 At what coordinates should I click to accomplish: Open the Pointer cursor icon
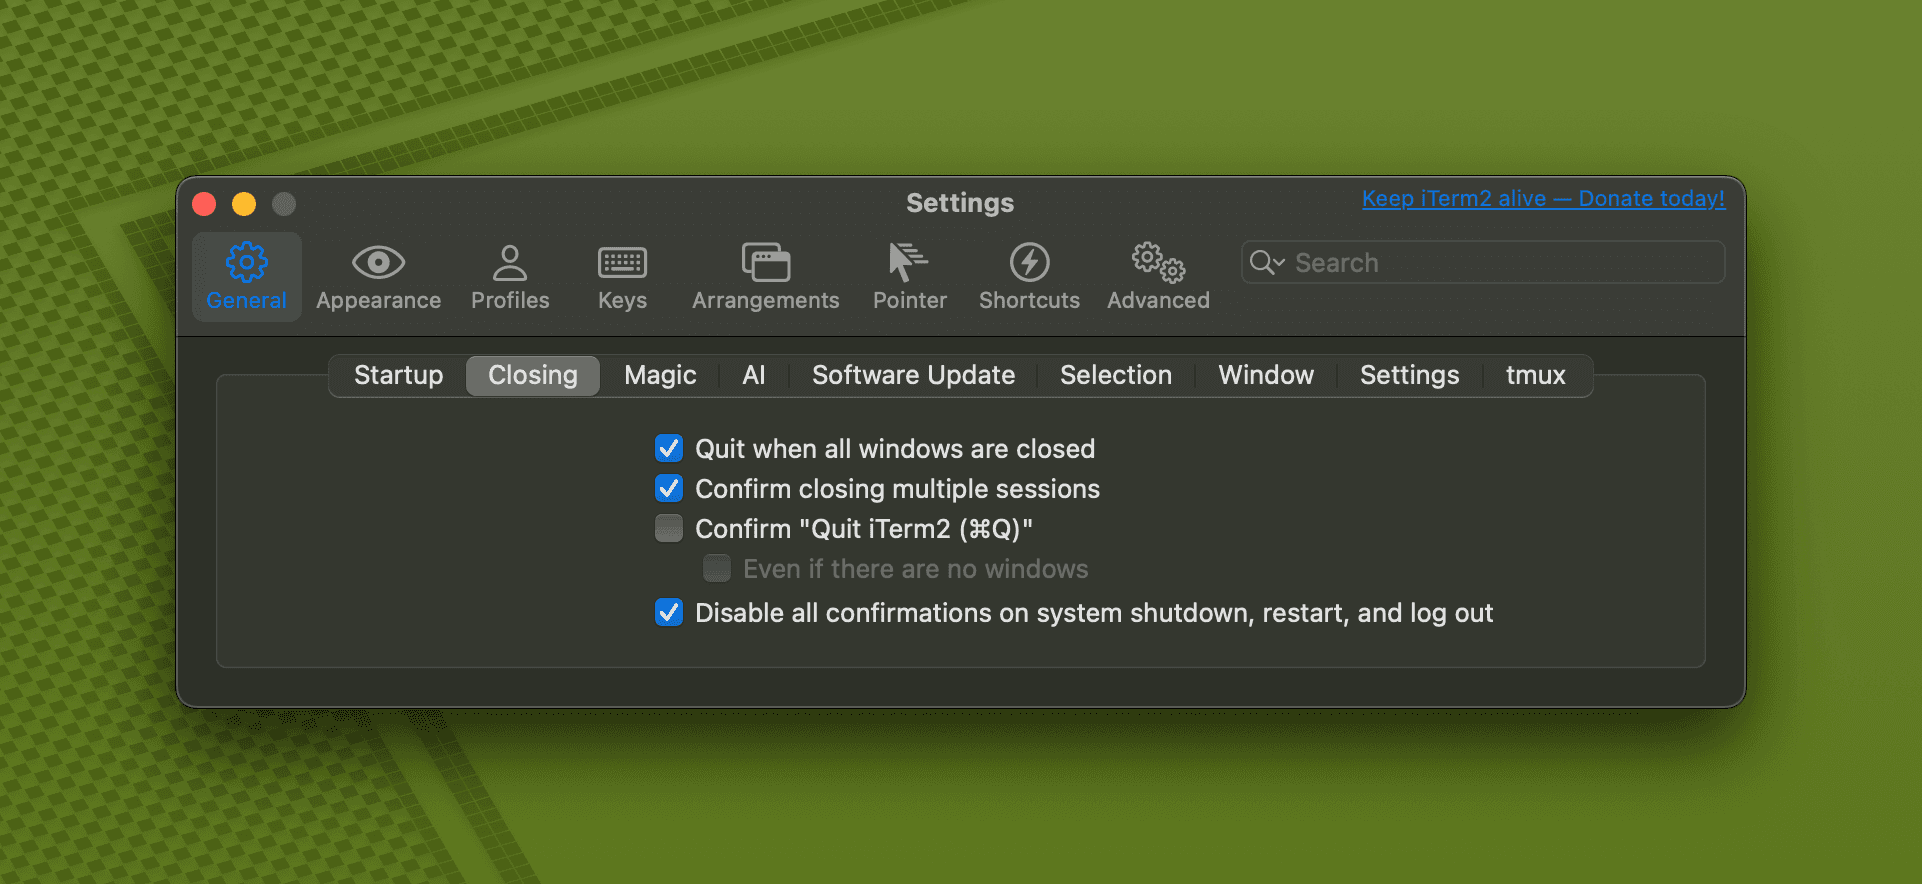(908, 263)
